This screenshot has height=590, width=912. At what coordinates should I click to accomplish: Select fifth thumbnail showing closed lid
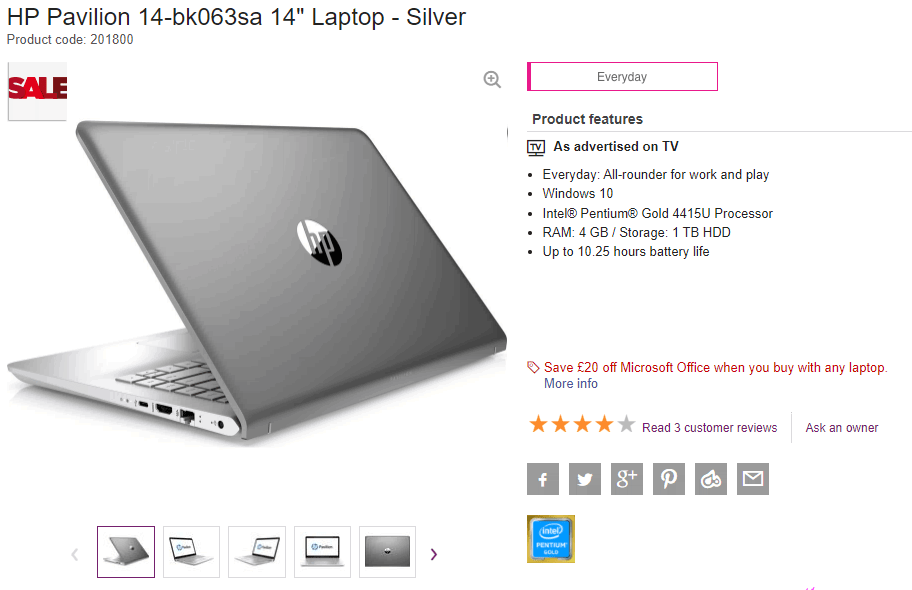pyautogui.click(x=387, y=552)
